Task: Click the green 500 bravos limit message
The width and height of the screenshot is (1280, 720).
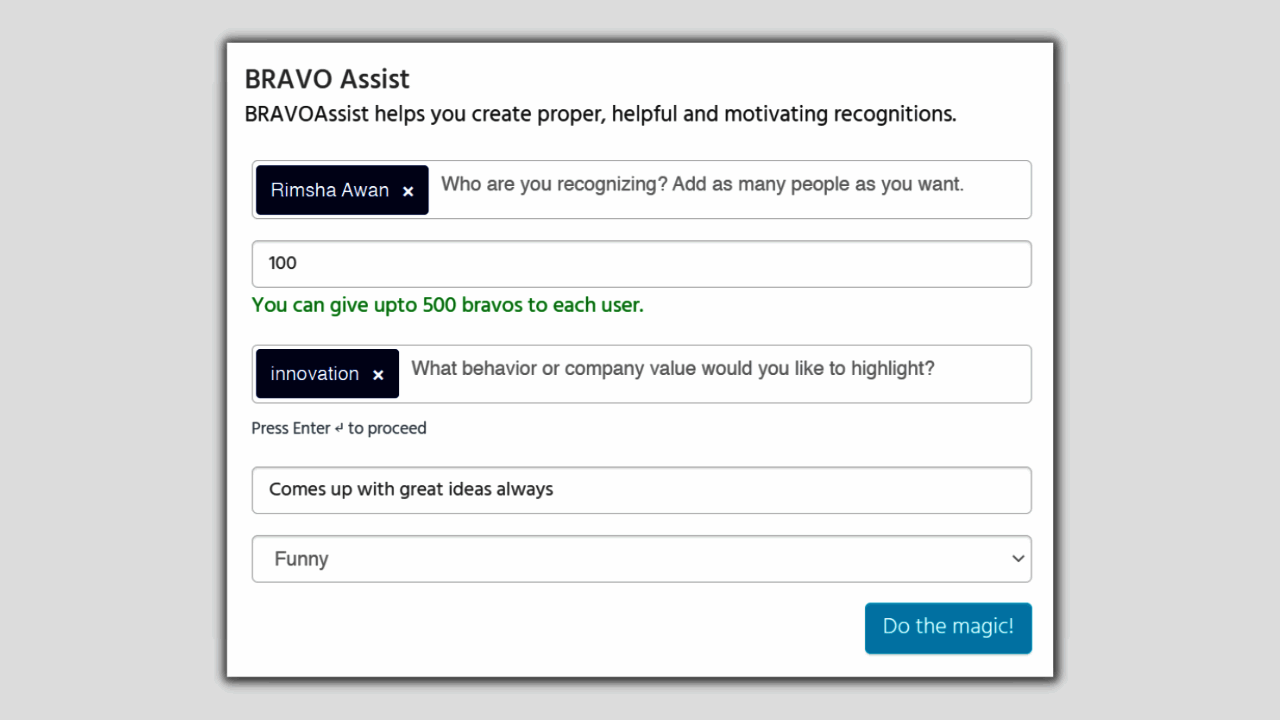Action: (447, 305)
